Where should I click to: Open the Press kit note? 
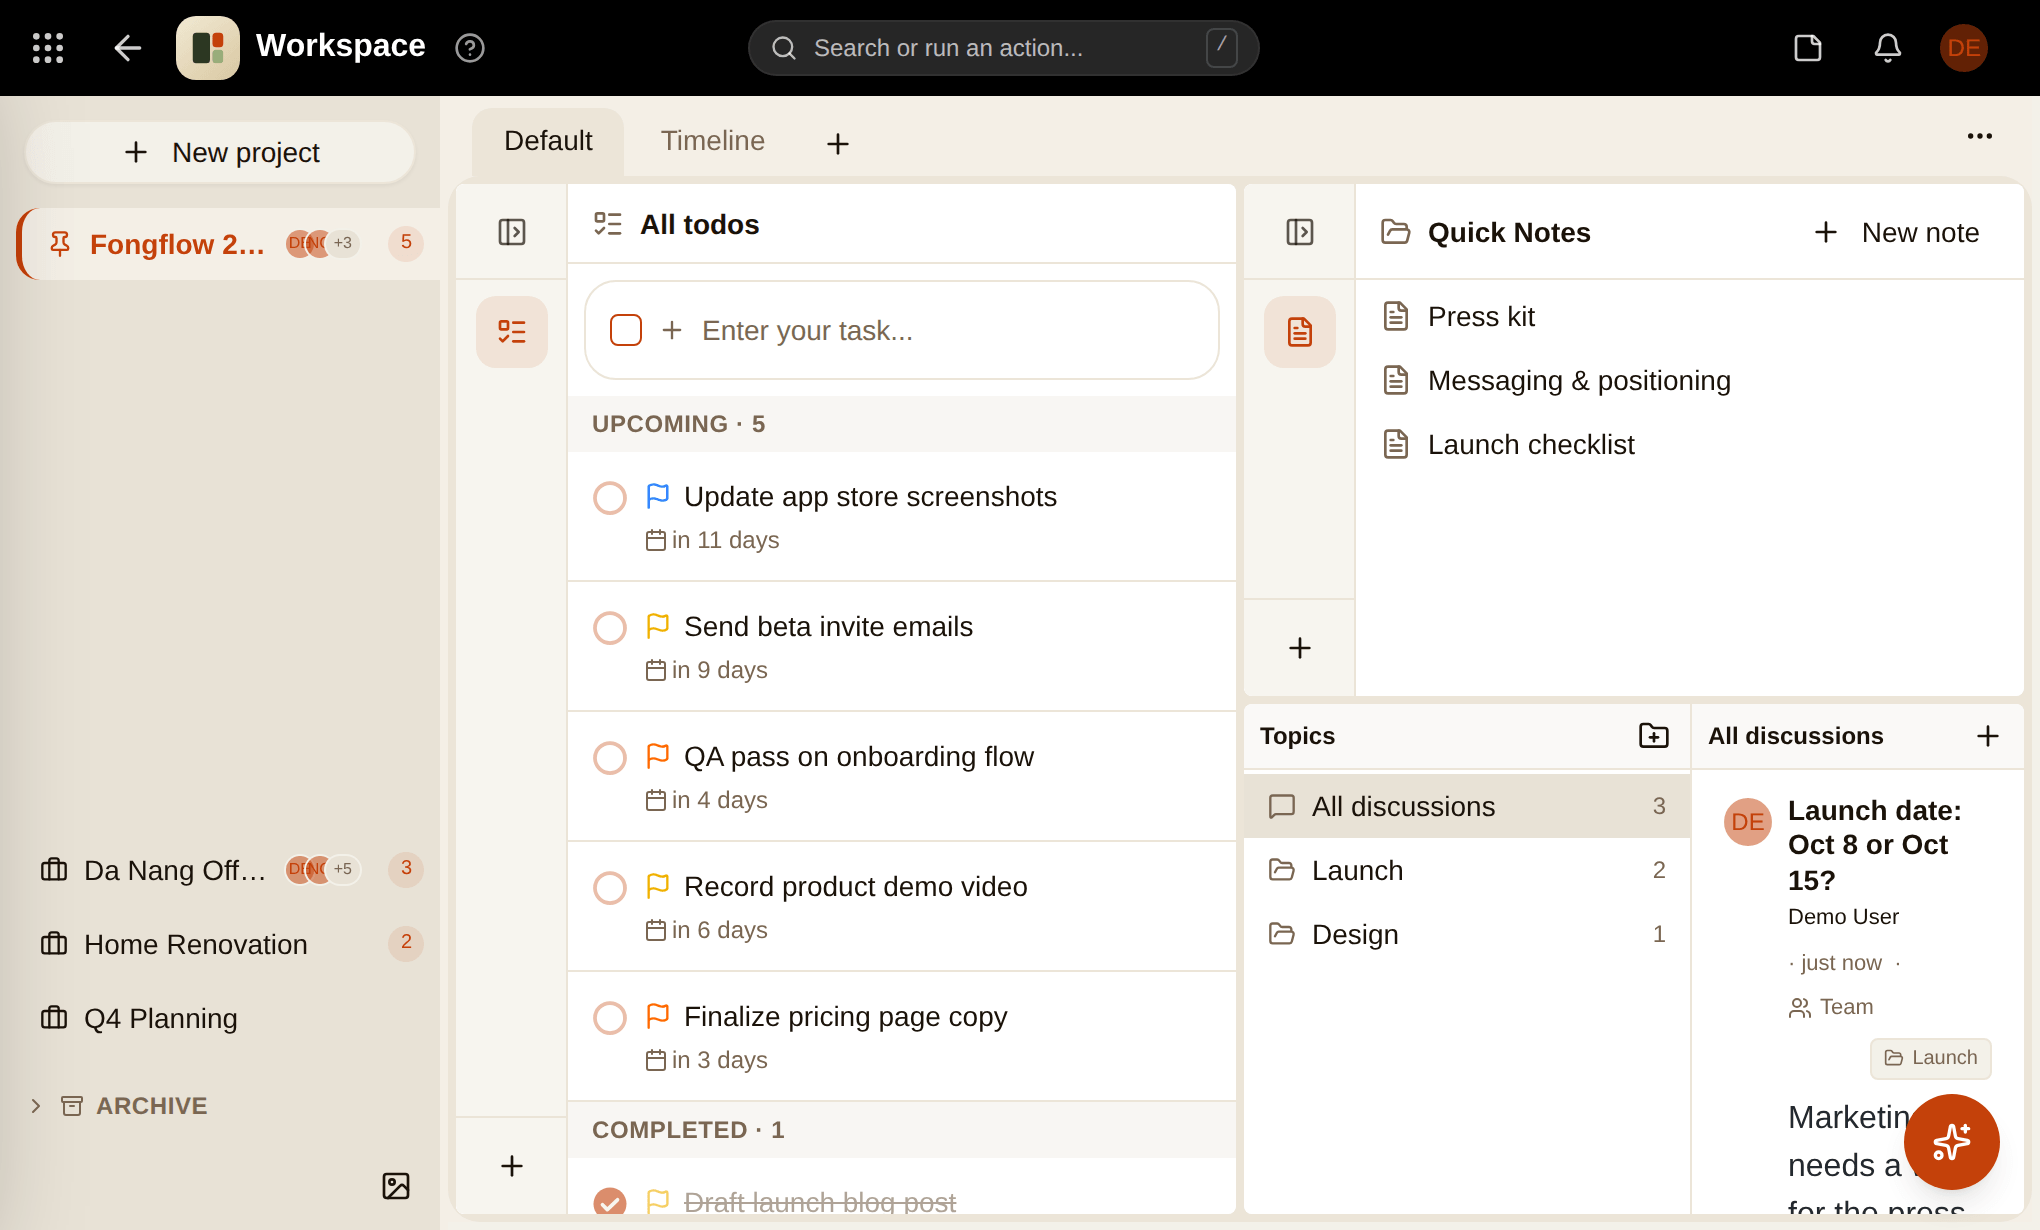click(1690, 316)
